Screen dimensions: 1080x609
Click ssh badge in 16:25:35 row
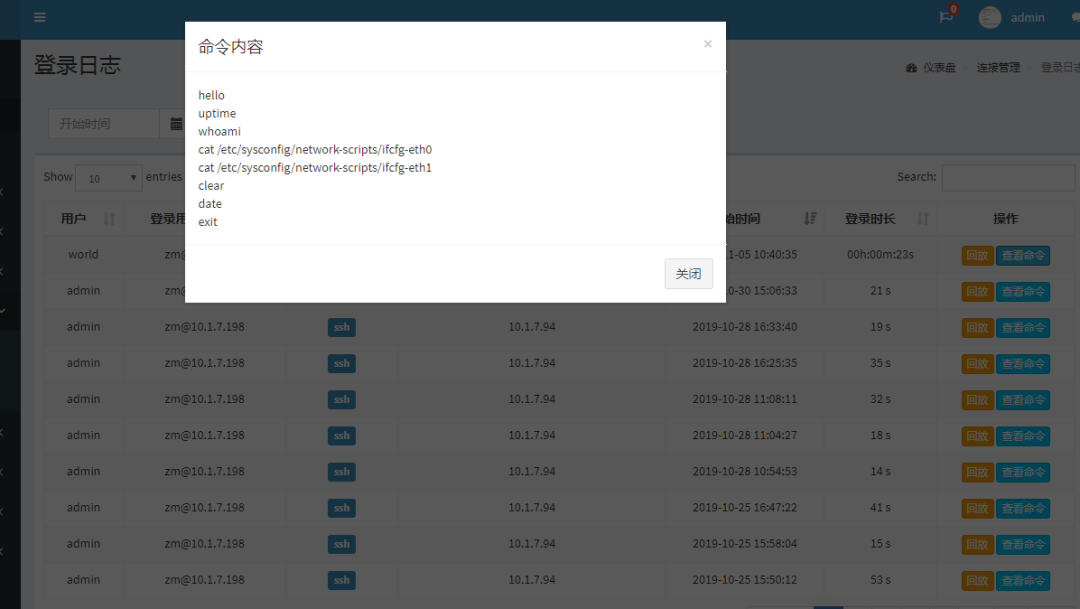pos(342,363)
